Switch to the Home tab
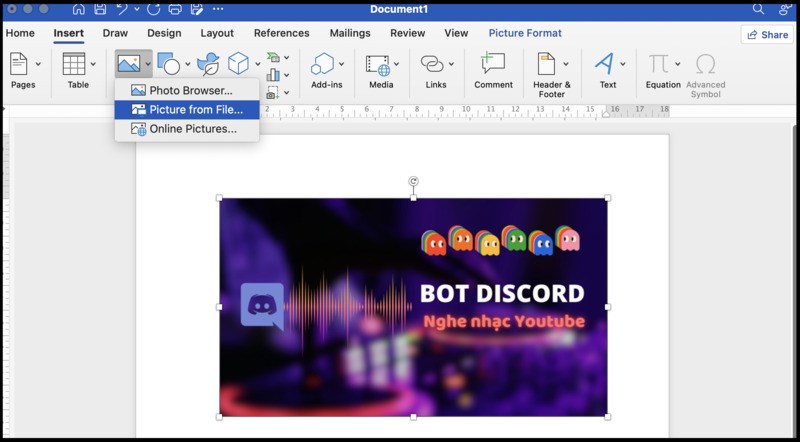 [x=20, y=33]
